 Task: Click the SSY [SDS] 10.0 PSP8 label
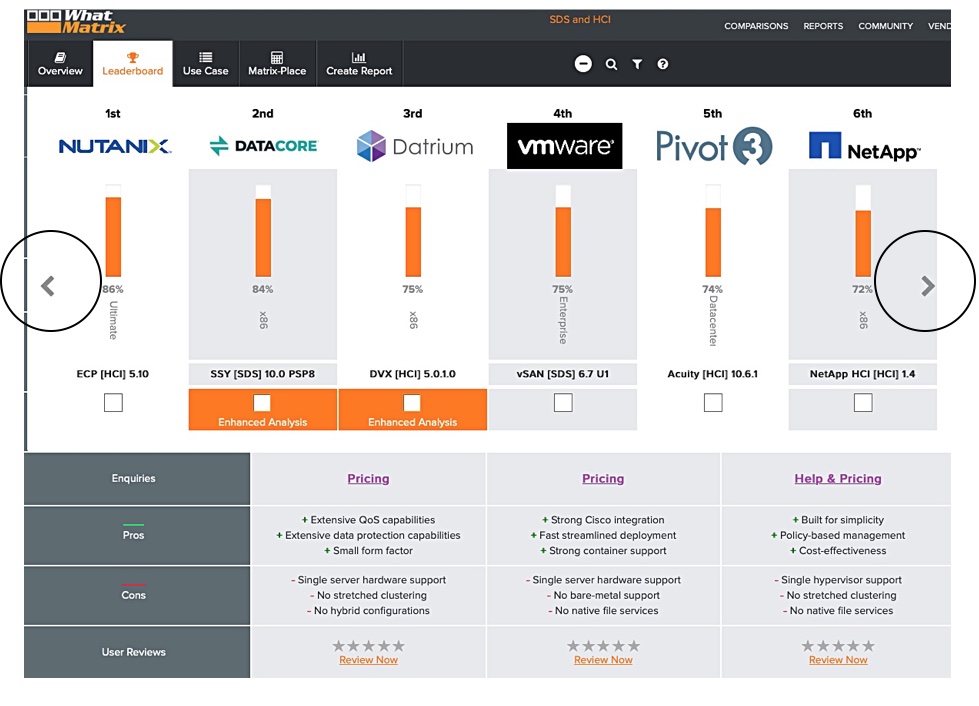pos(263,374)
